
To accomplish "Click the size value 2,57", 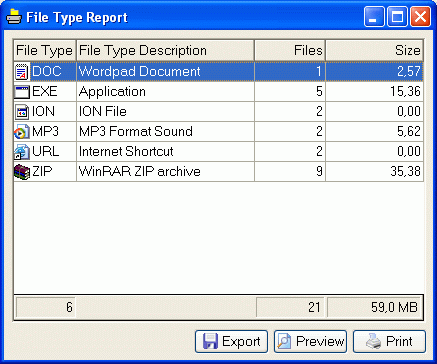I will click(409, 71).
